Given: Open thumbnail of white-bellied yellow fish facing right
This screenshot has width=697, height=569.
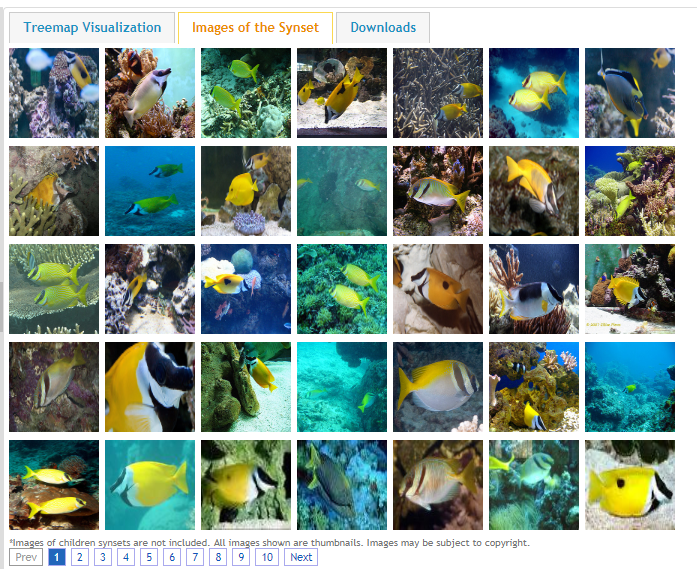Looking at the screenshot, I should tap(438, 387).
